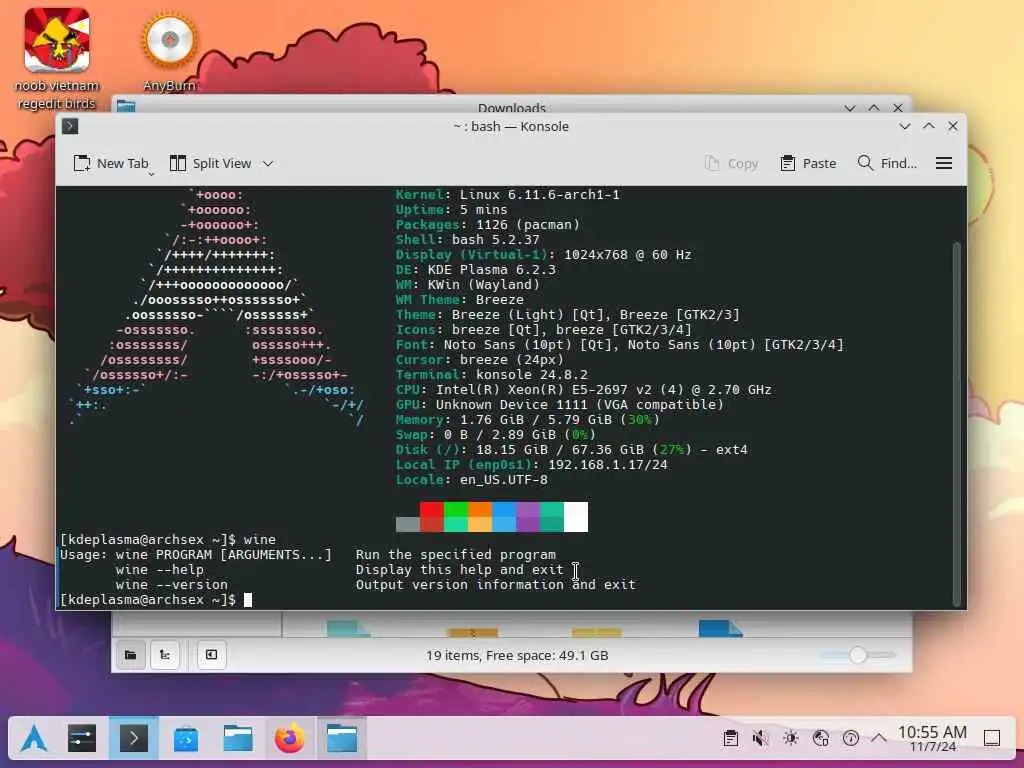Expand the hidden system tray arrow
The width and height of the screenshot is (1024, 768).
[x=879, y=739]
